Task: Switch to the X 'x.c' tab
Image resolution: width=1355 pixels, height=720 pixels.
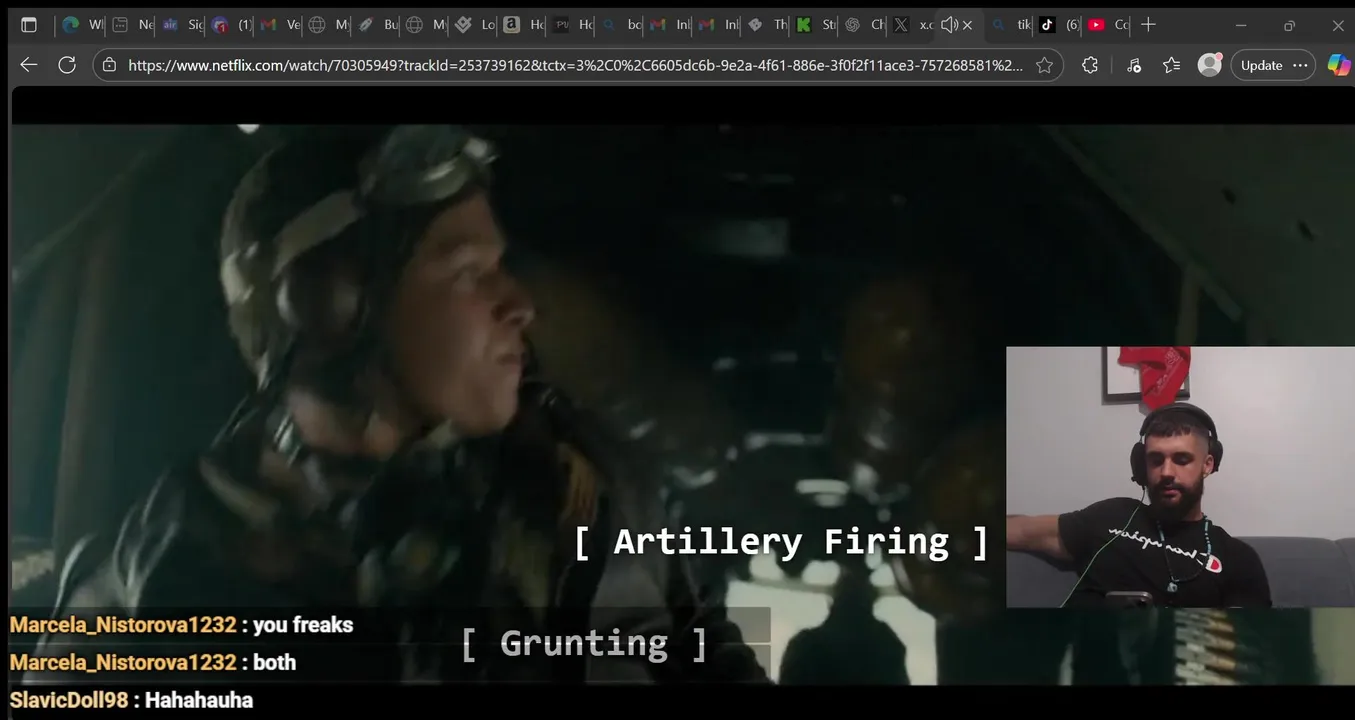Action: 912,25
